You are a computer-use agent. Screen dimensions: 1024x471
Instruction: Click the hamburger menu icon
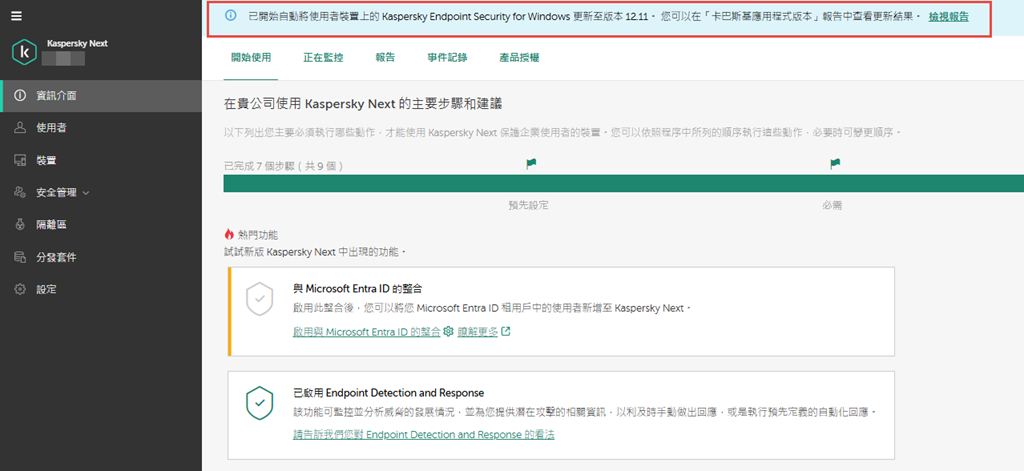click(x=17, y=16)
